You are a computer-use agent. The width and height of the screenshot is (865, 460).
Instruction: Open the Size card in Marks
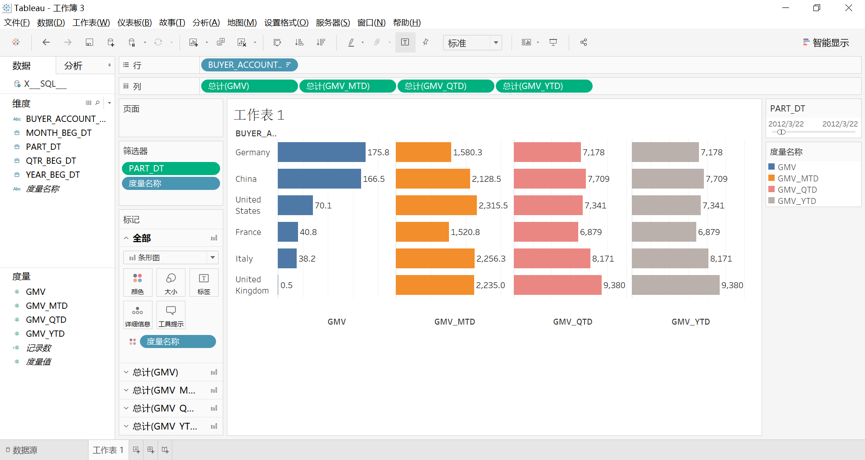pos(171,283)
